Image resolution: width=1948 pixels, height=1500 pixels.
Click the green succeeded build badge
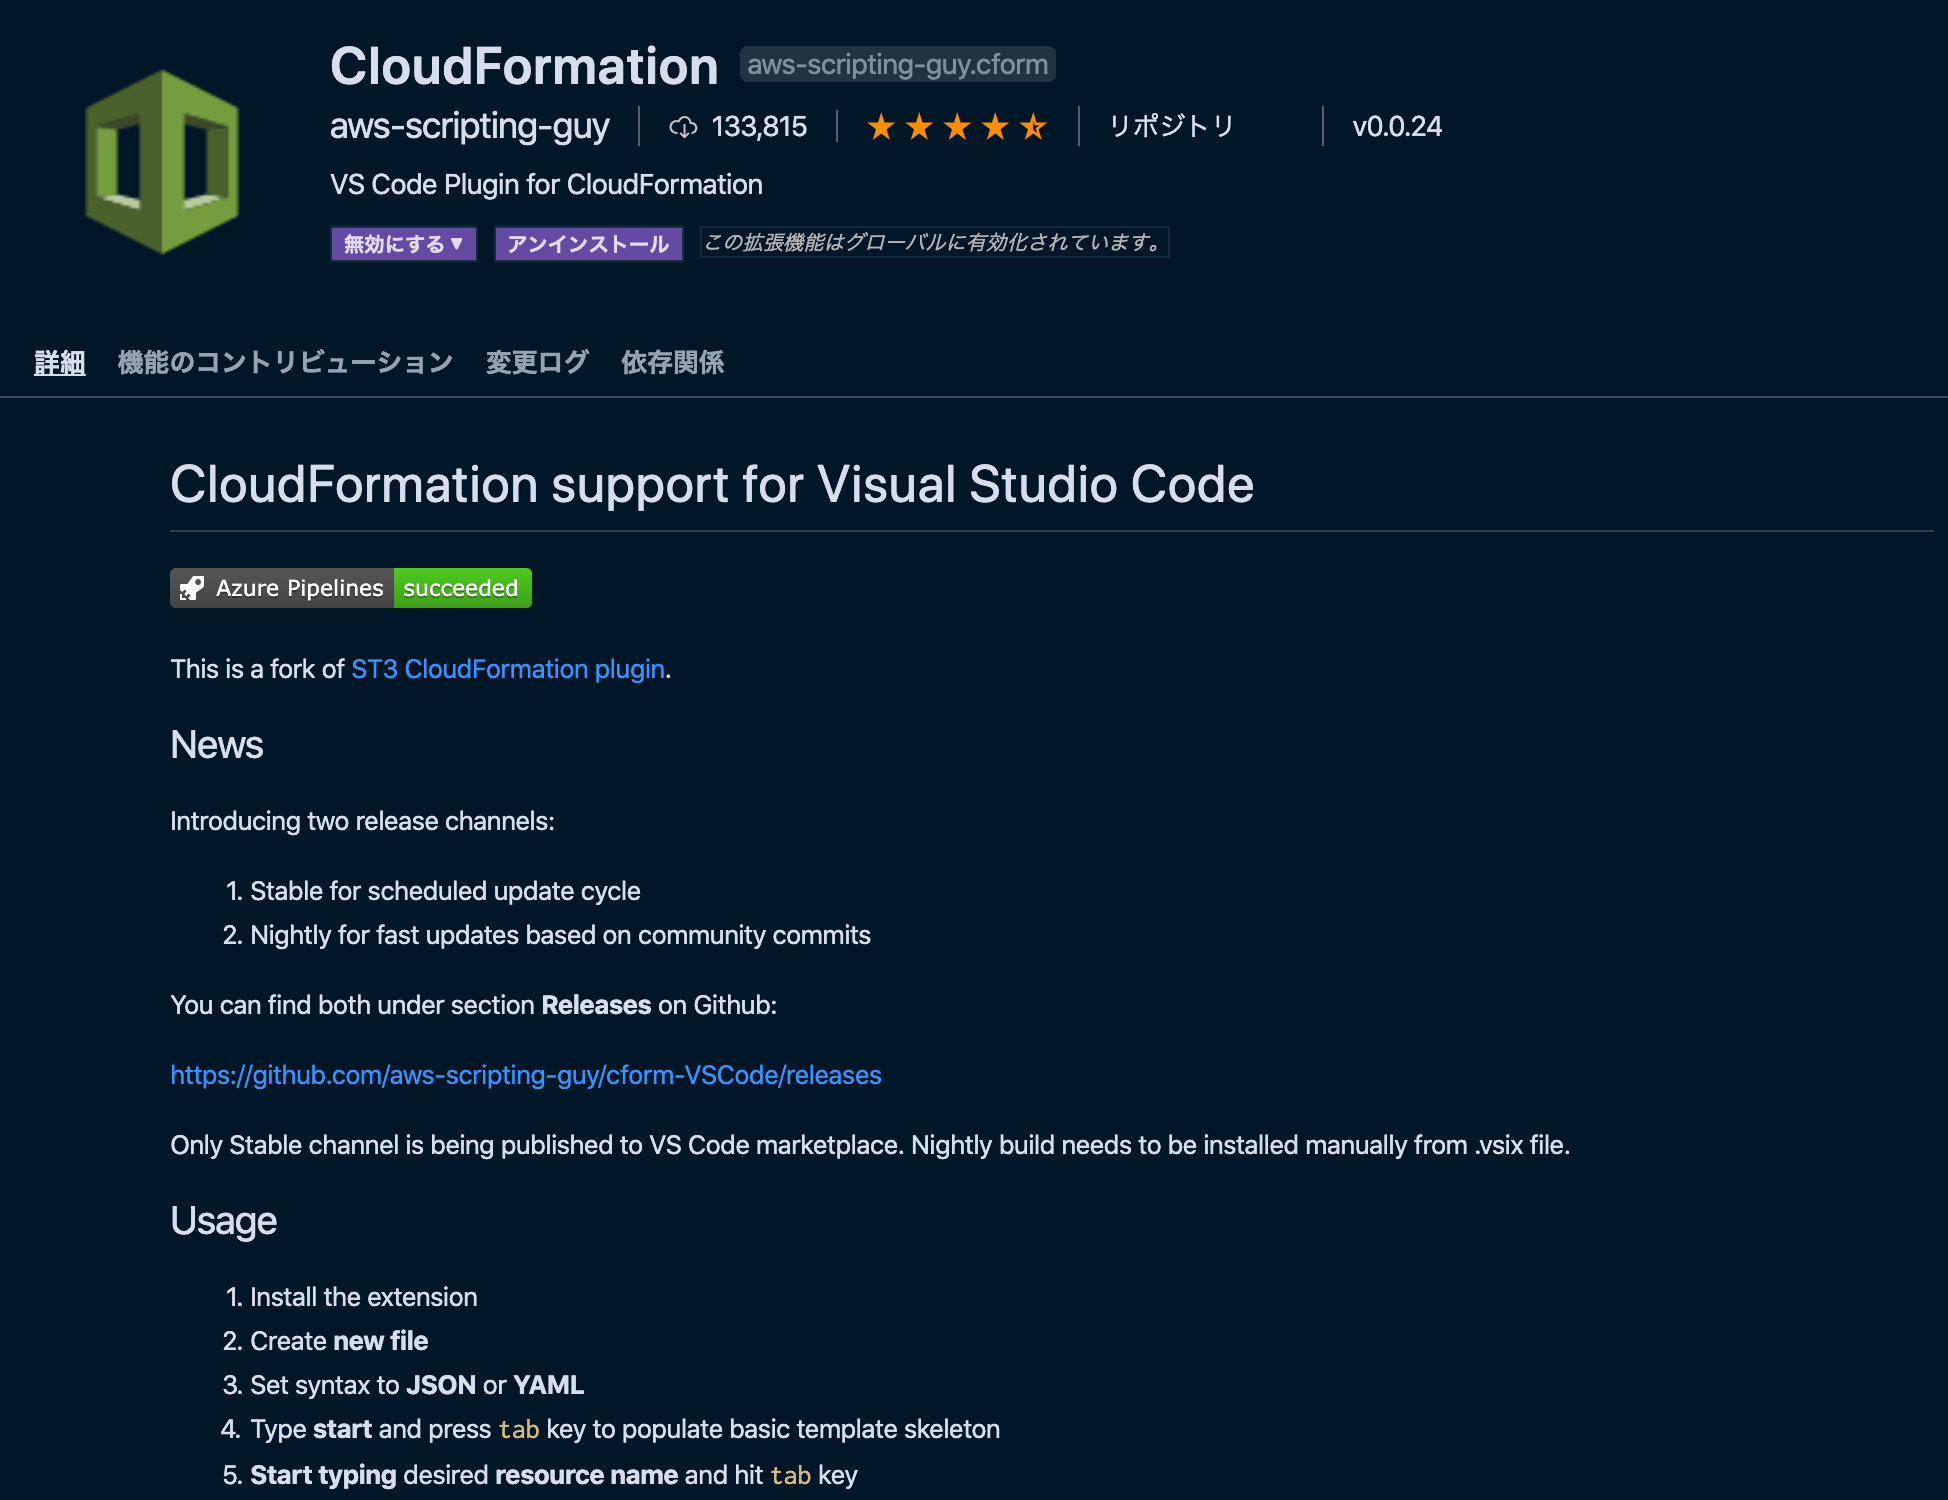[461, 588]
